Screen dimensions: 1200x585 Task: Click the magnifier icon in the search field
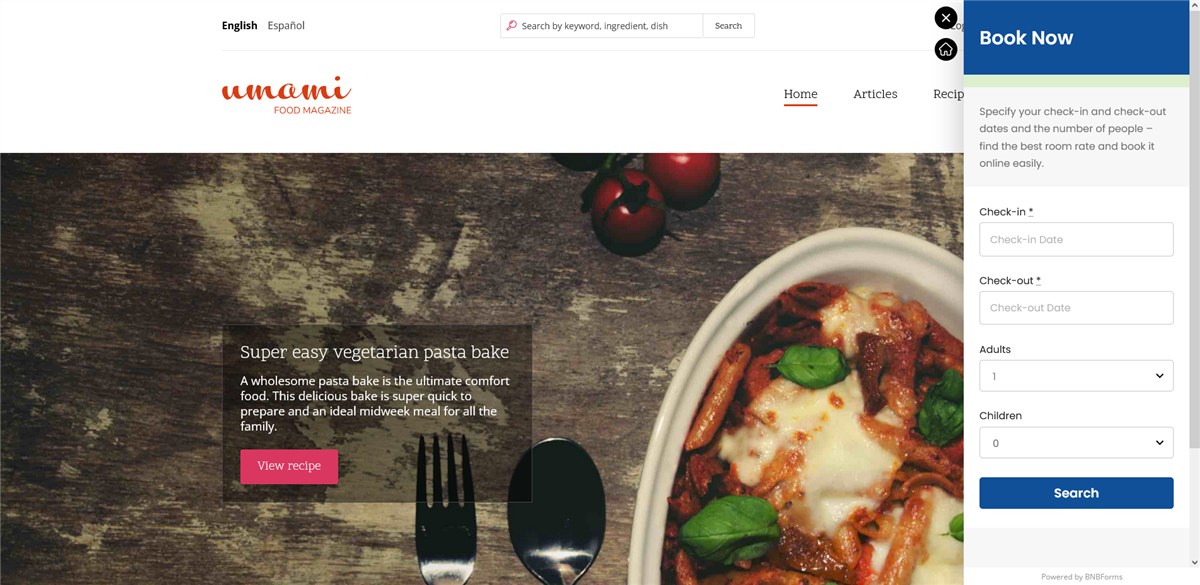(x=511, y=26)
